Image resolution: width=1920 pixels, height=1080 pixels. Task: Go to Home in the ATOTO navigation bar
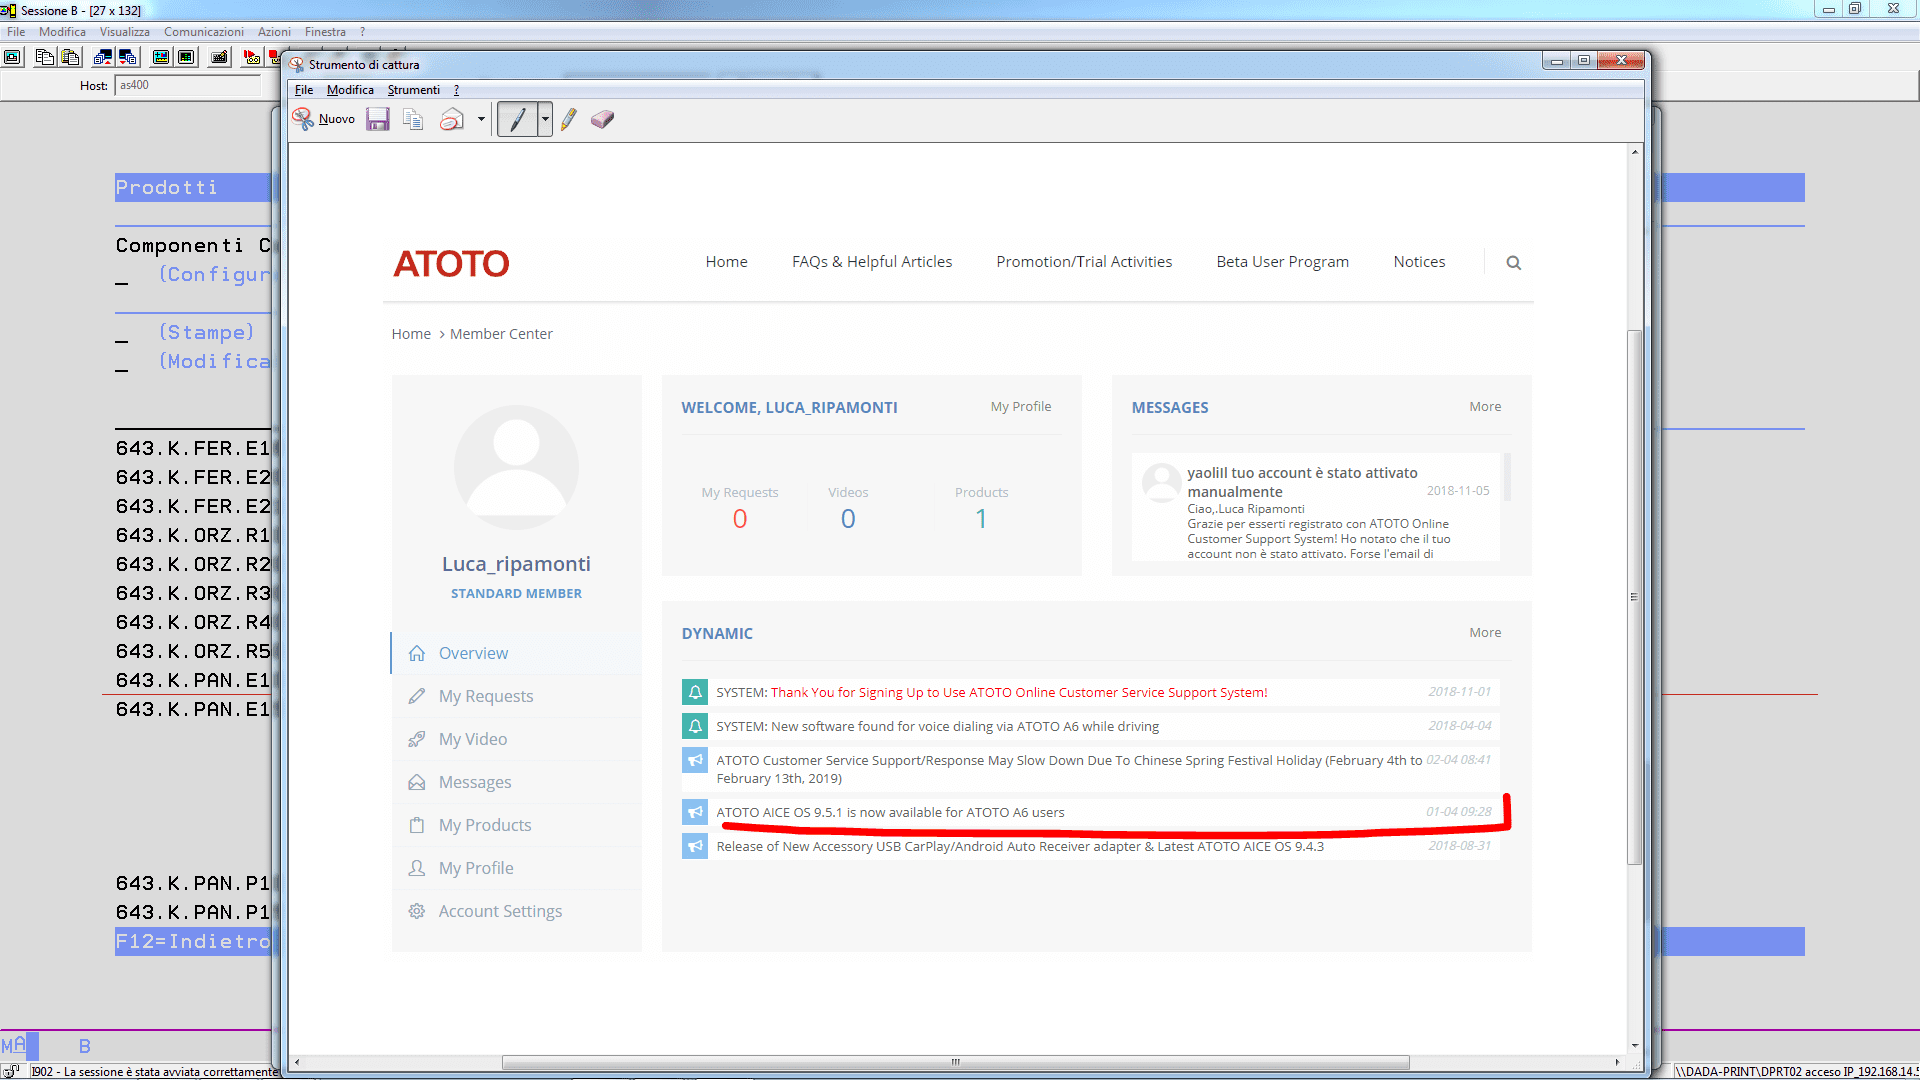point(727,262)
